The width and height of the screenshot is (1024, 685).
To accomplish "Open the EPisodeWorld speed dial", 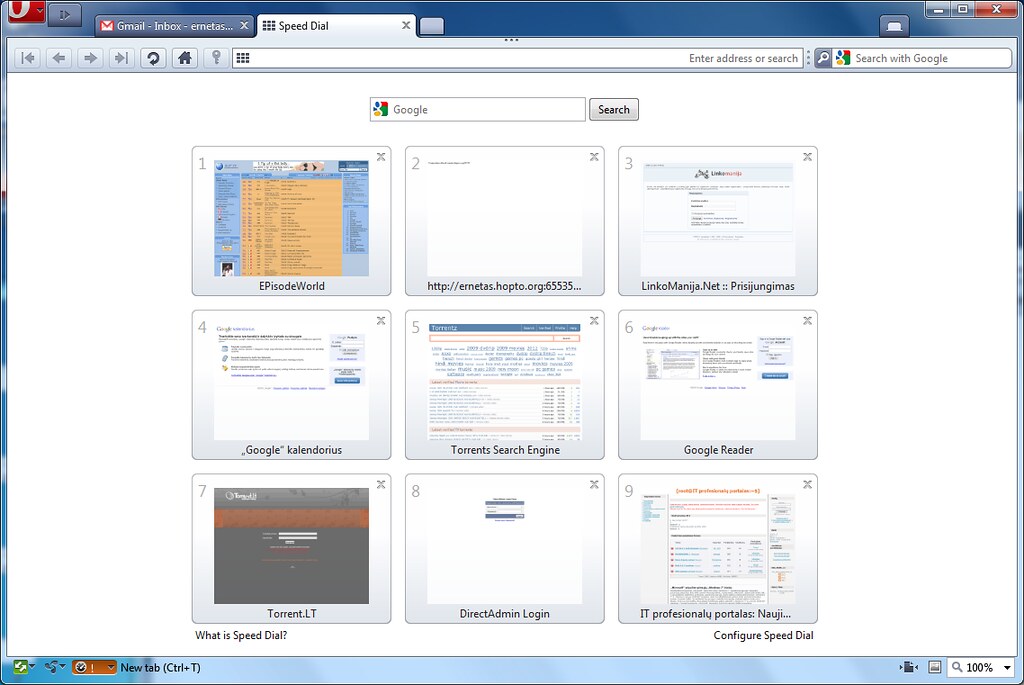I will click(x=291, y=221).
